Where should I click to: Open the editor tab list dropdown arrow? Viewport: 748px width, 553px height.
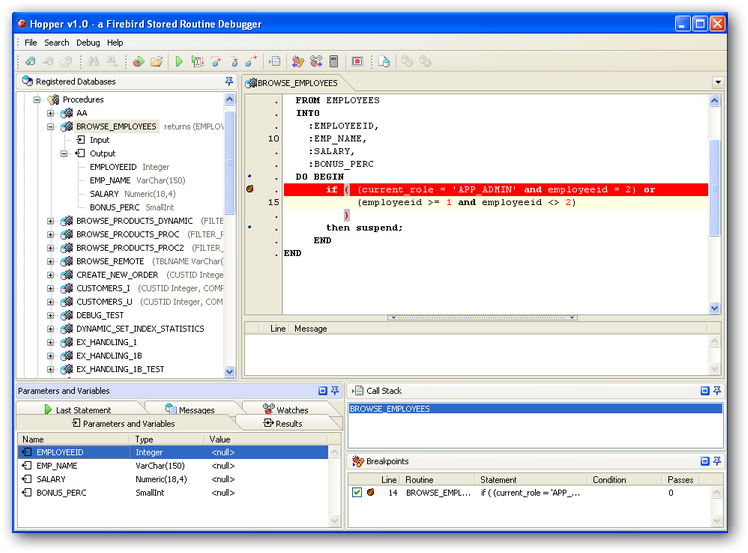pos(718,82)
